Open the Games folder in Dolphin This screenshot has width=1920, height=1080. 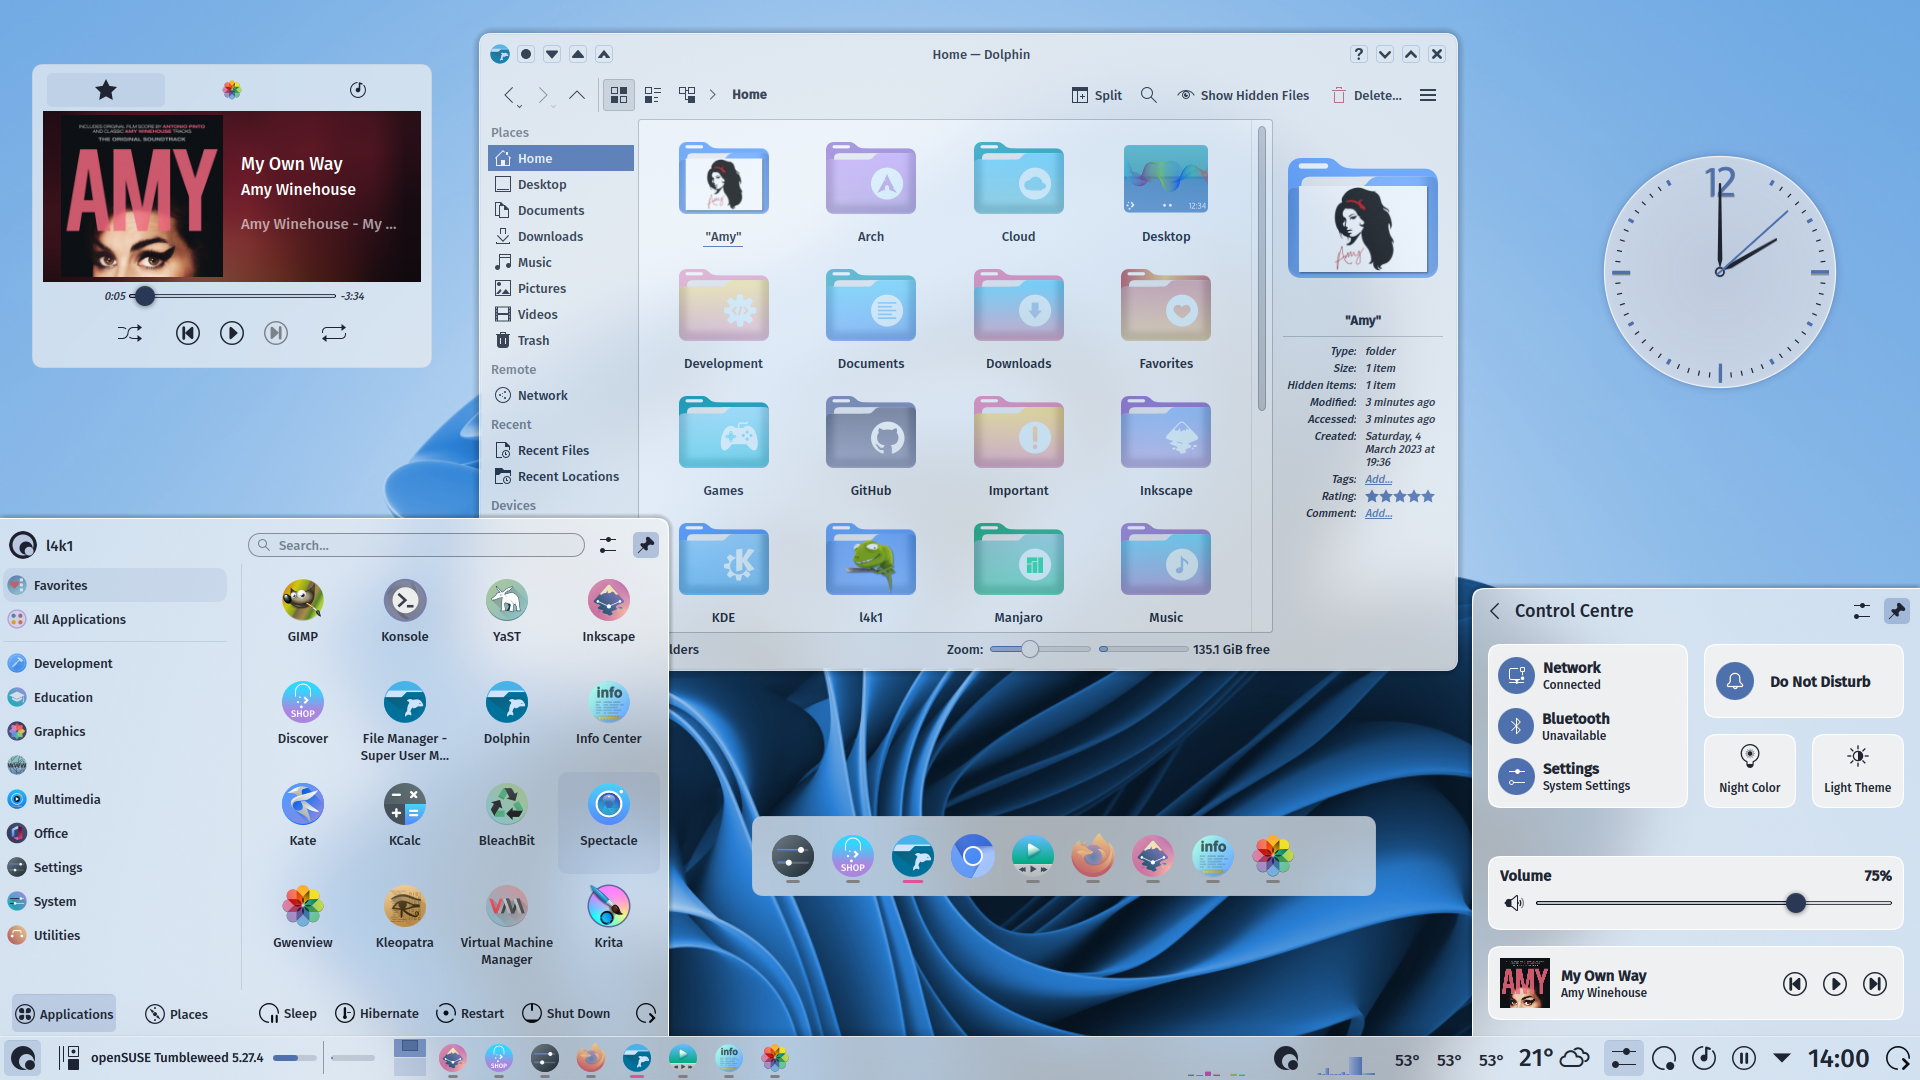tap(723, 448)
